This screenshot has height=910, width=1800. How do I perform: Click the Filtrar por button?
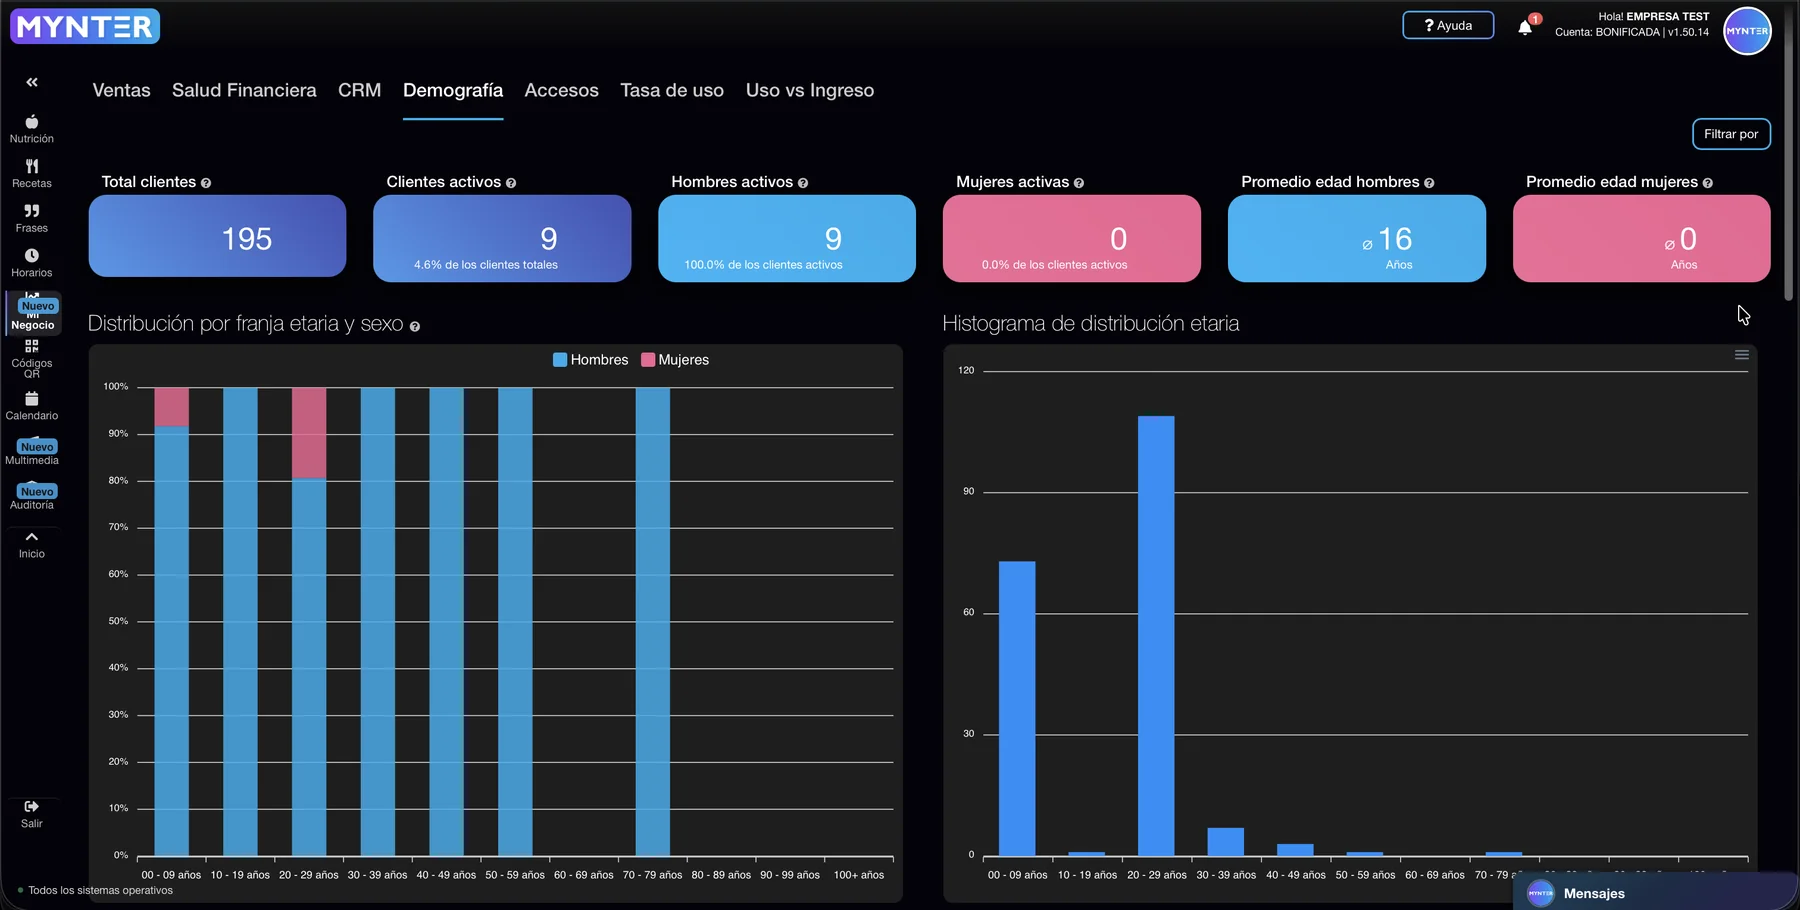coord(1731,134)
